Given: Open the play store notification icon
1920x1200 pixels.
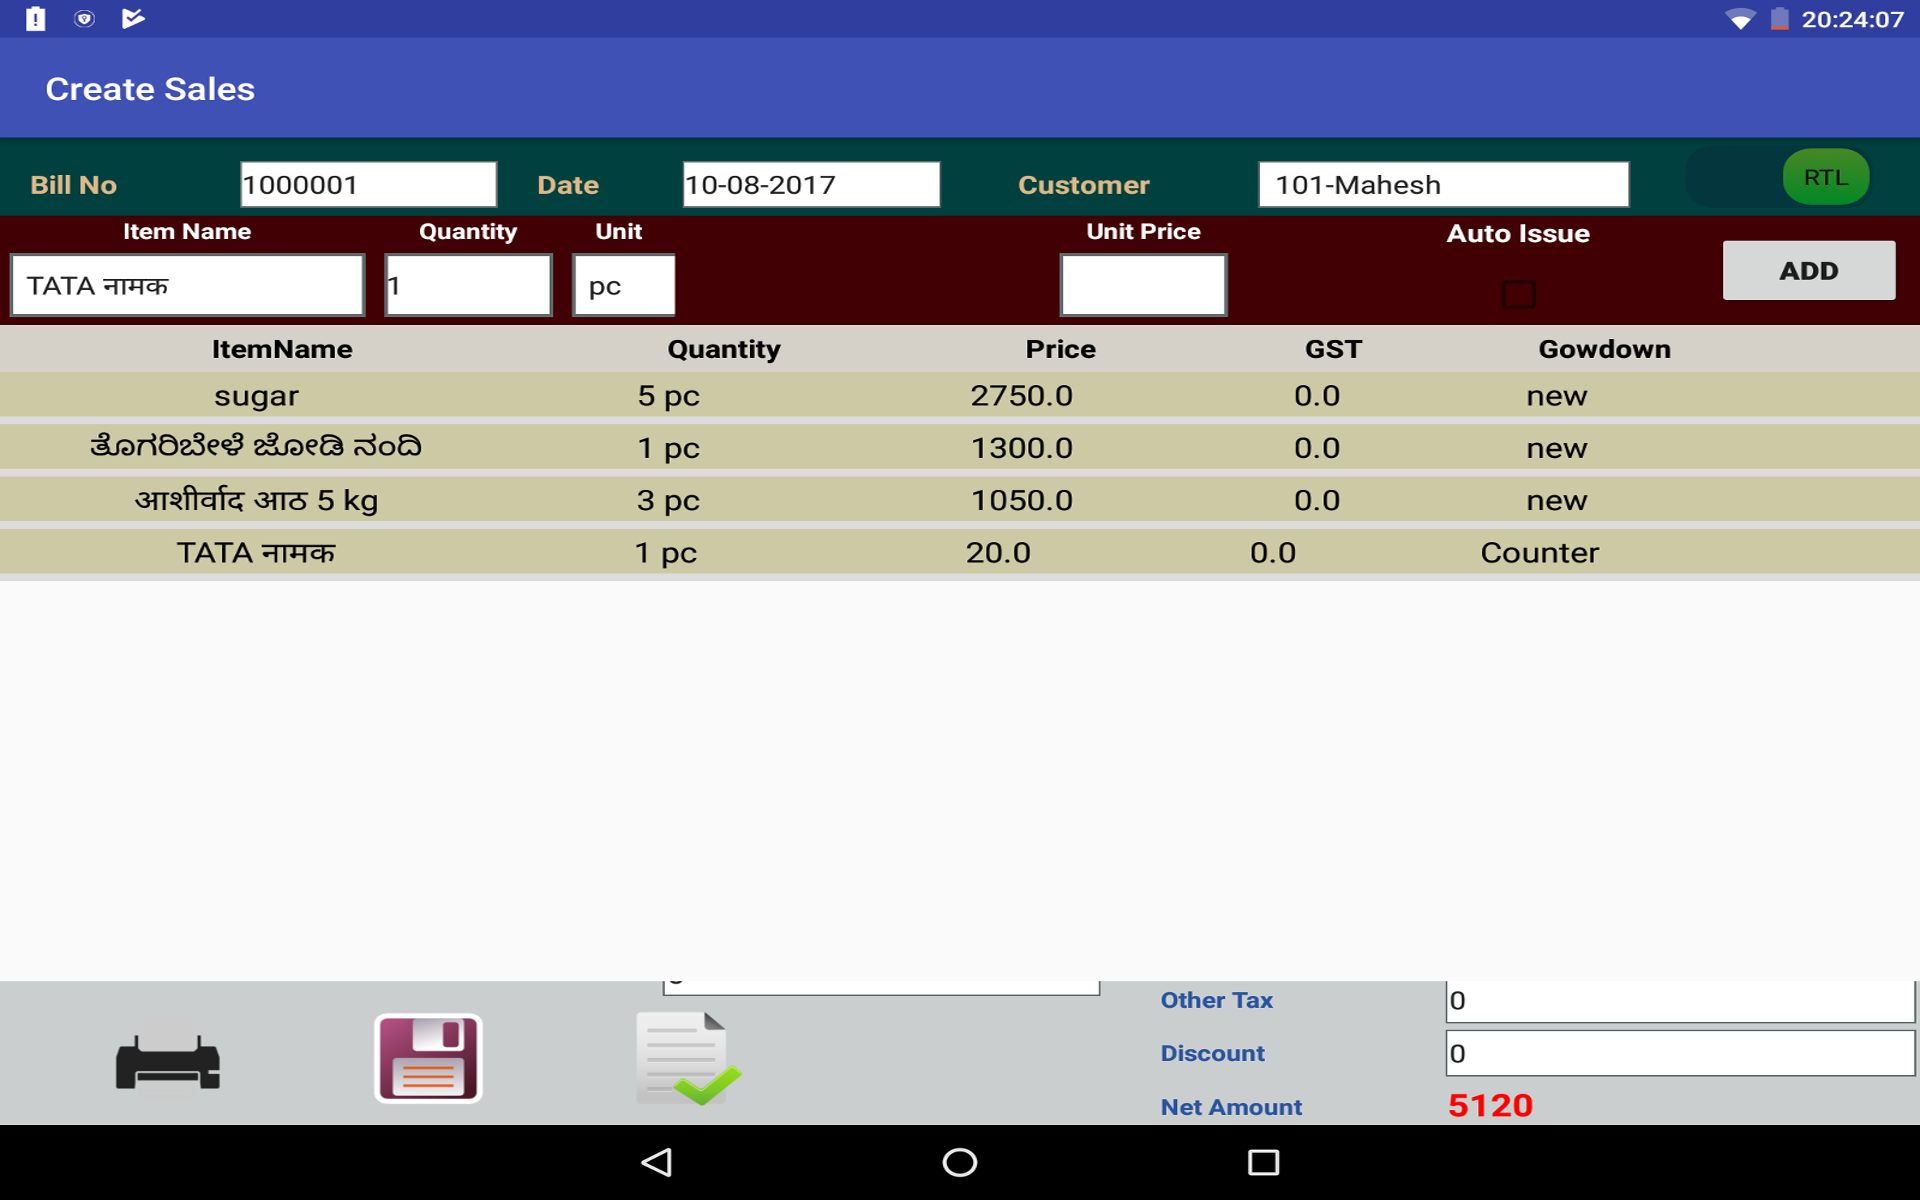Looking at the screenshot, I should coord(133,19).
